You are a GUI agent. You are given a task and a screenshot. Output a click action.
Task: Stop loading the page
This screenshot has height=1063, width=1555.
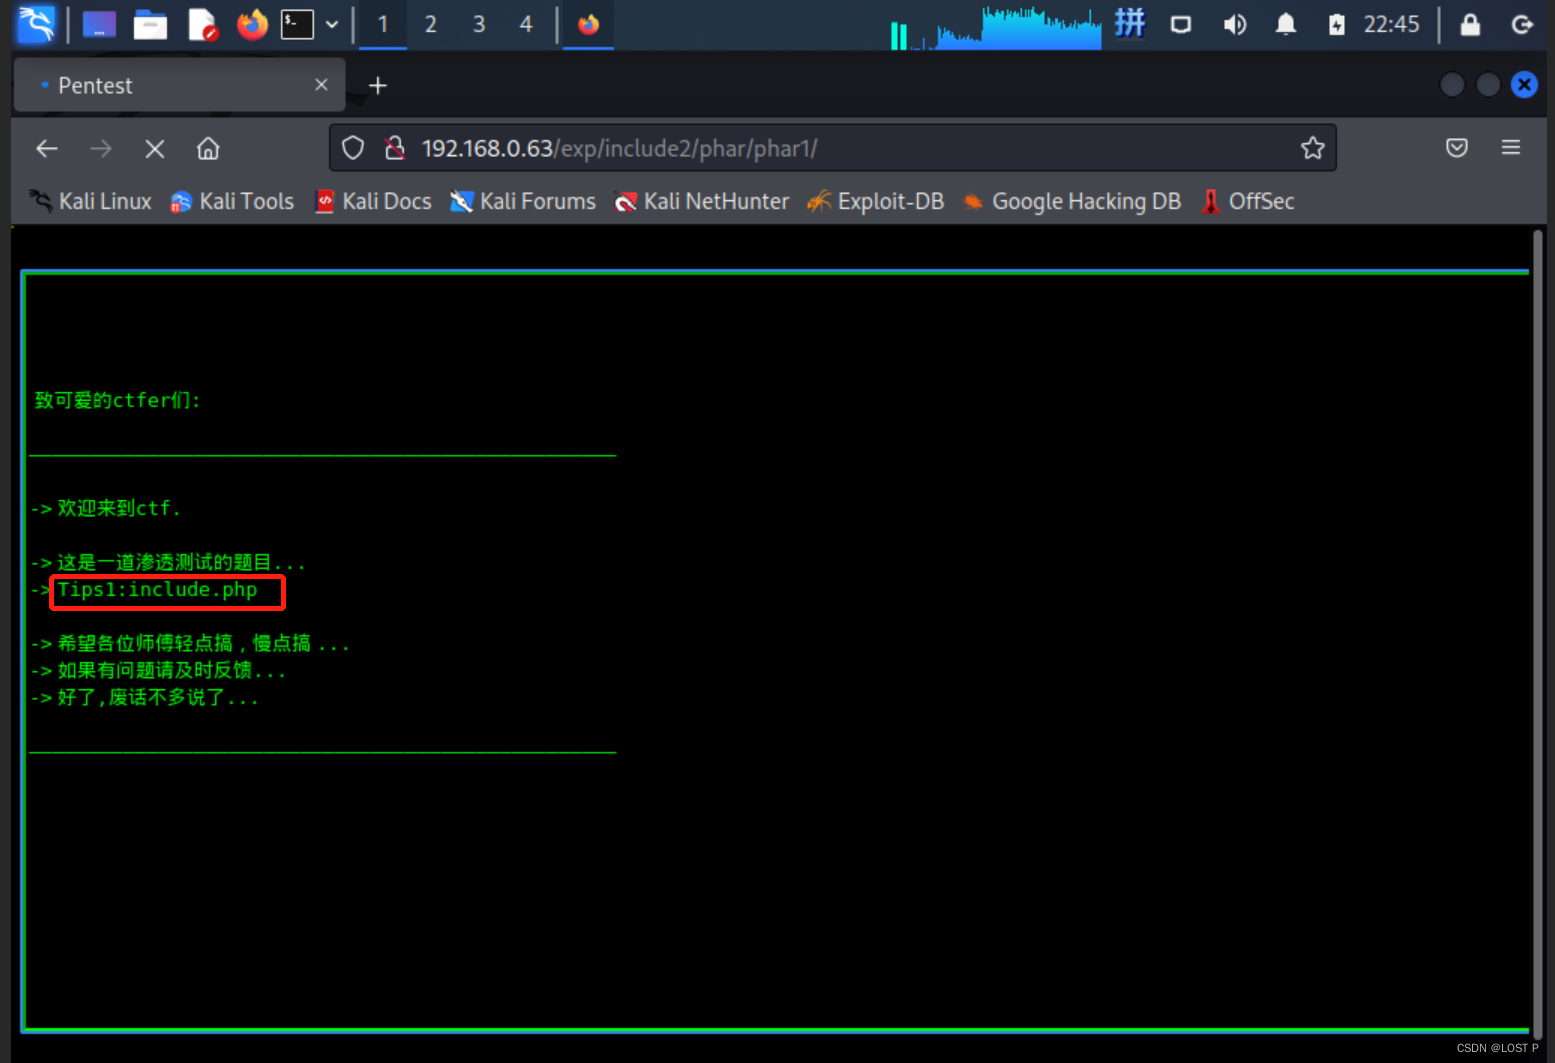click(155, 149)
